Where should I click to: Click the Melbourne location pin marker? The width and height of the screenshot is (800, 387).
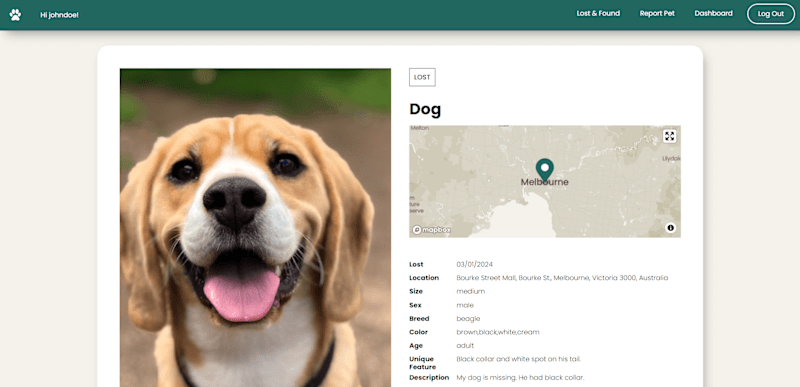tap(544, 170)
